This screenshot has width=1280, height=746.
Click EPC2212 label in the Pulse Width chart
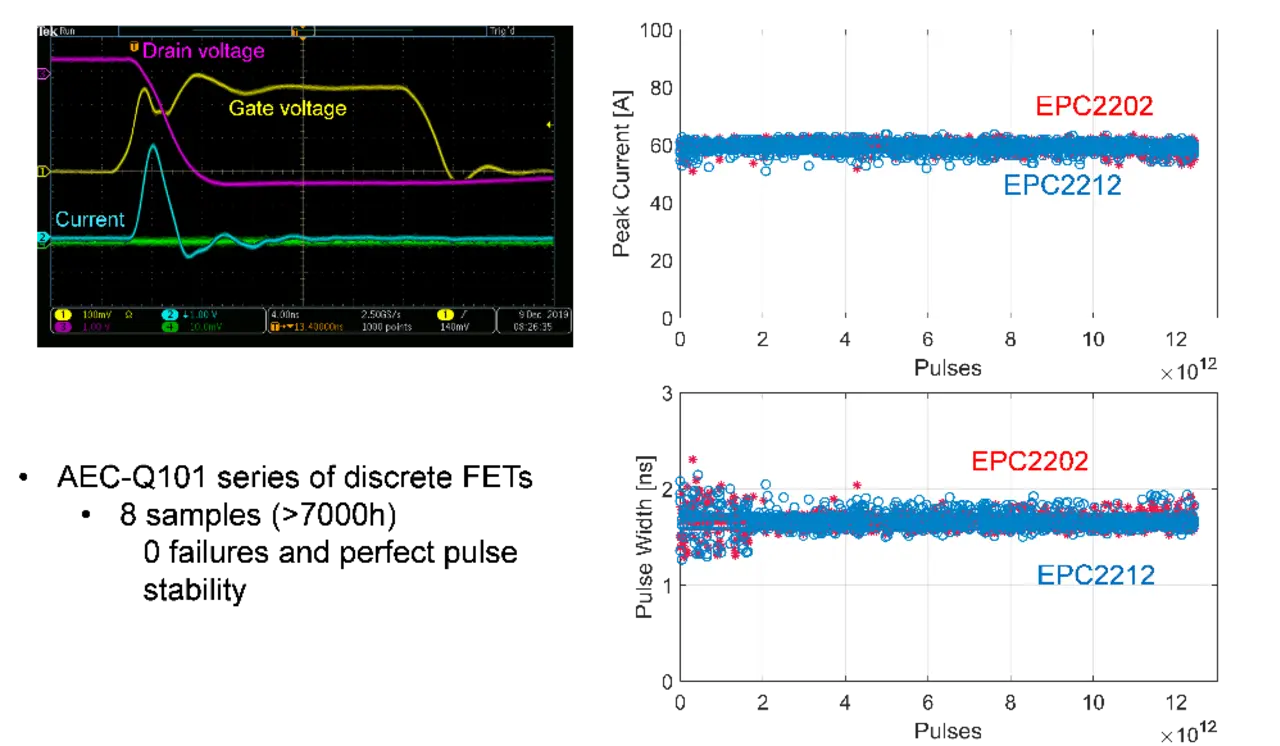coord(1094,575)
